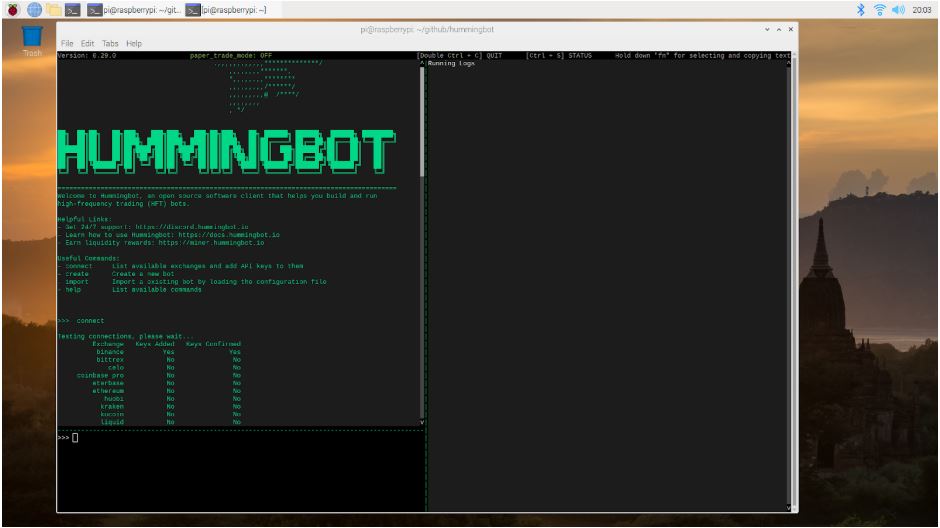Close the terminal window
The height and width of the screenshot is (528, 940).
tap(791, 29)
